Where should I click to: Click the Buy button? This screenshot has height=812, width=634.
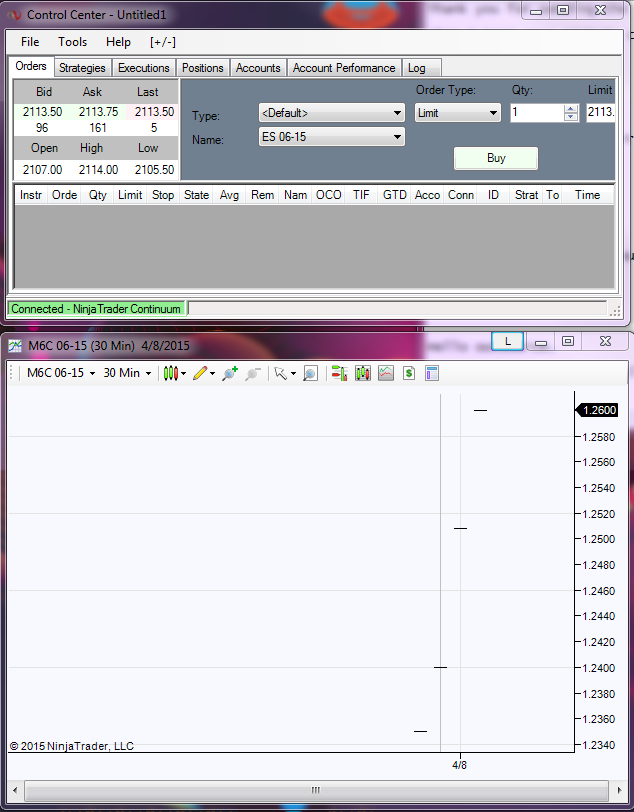[x=496, y=158]
